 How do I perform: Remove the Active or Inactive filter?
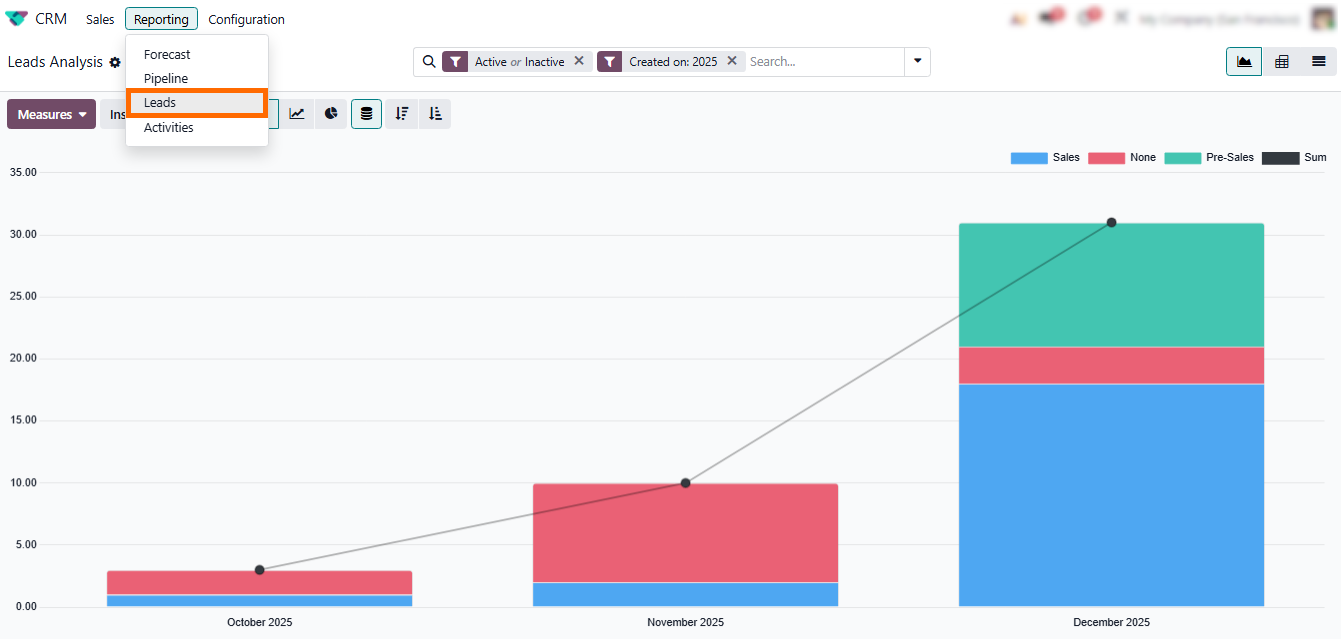(x=579, y=61)
